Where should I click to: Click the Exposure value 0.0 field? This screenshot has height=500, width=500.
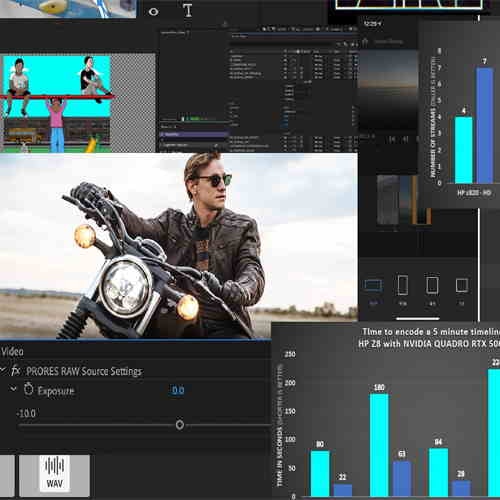click(x=178, y=390)
